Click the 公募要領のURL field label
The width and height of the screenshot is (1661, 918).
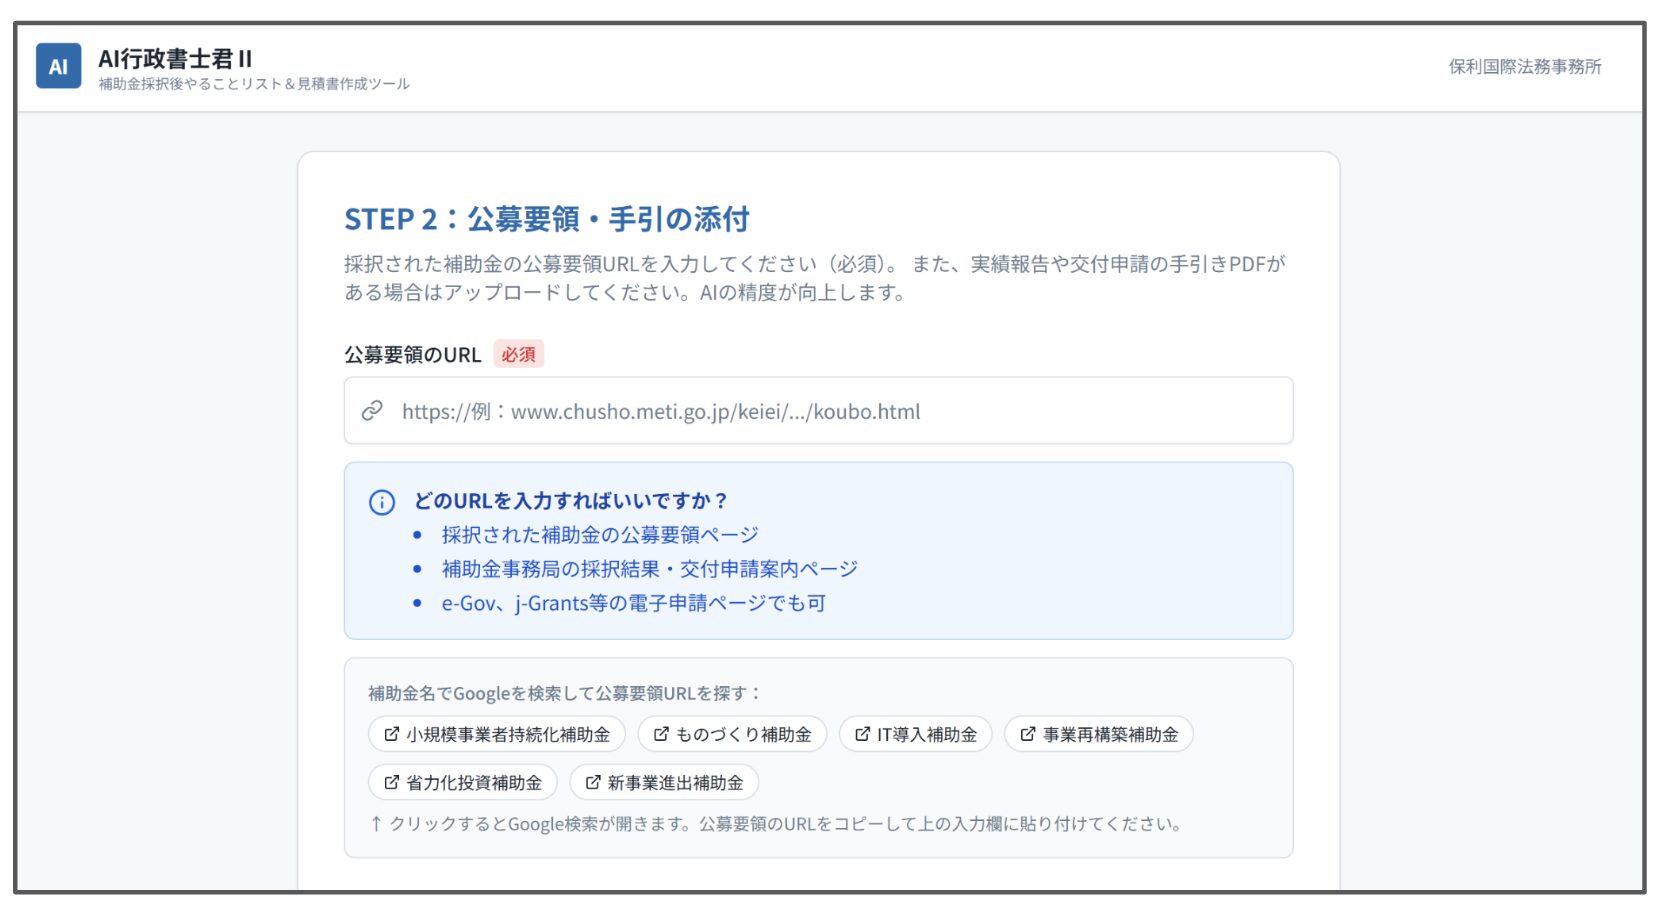pyautogui.click(x=412, y=355)
